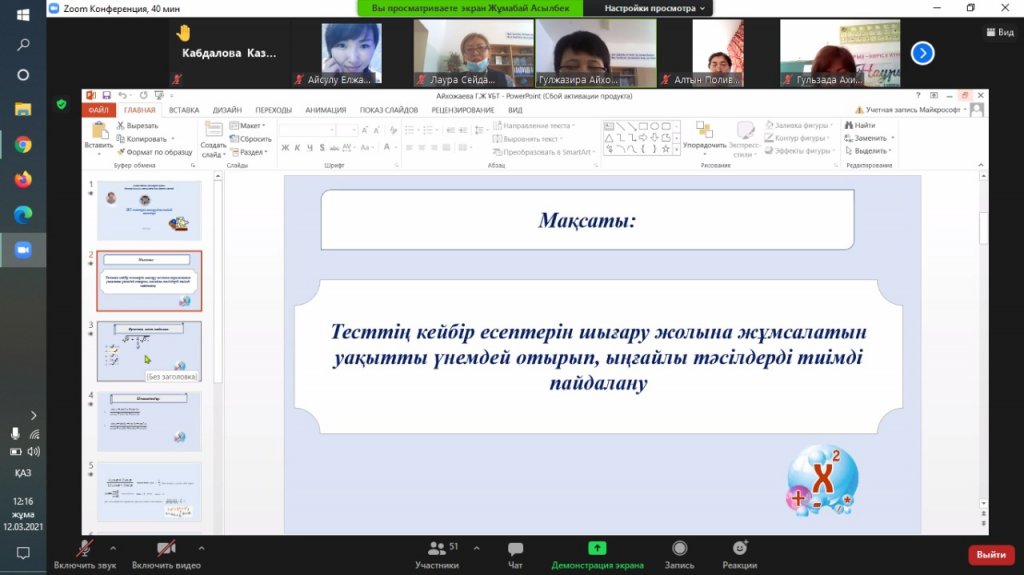Image resolution: width=1024 pixels, height=575 pixels.
Task: Leave the meeting with Выйти button
Action: pyautogui.click(x=991, y=554)
